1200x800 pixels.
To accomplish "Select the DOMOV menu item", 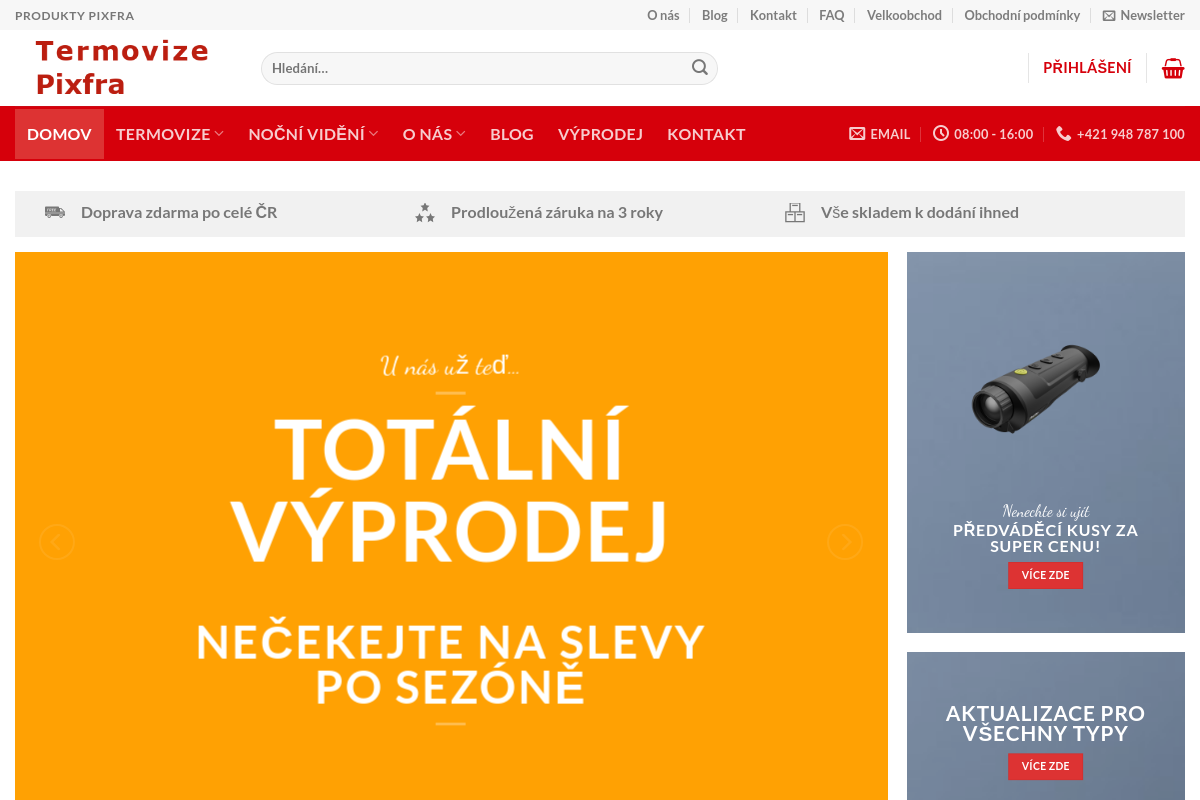I will (59, 133).
